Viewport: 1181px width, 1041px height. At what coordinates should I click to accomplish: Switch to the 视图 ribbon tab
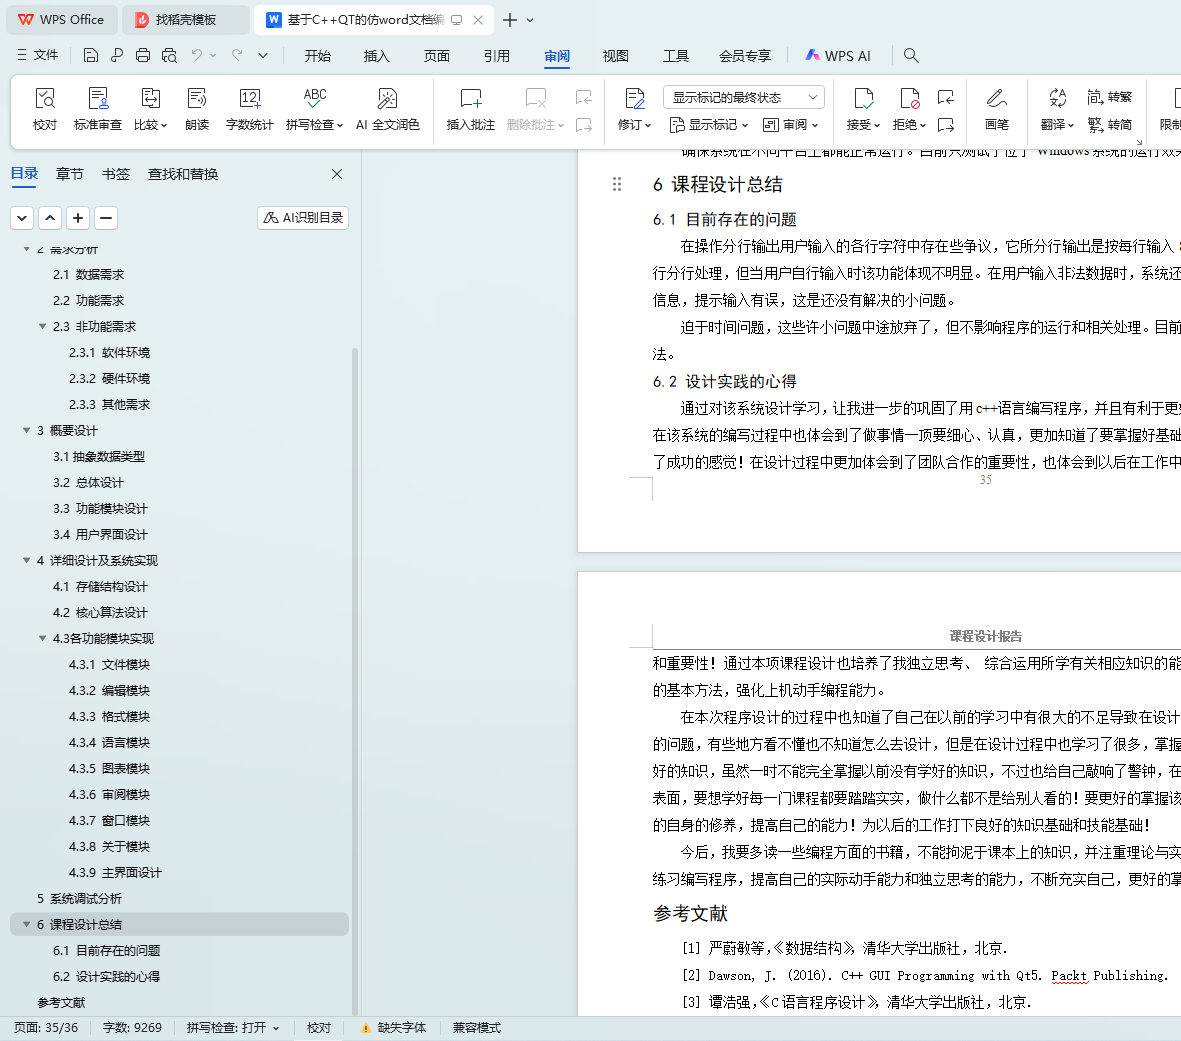click(x=615, y=56)
